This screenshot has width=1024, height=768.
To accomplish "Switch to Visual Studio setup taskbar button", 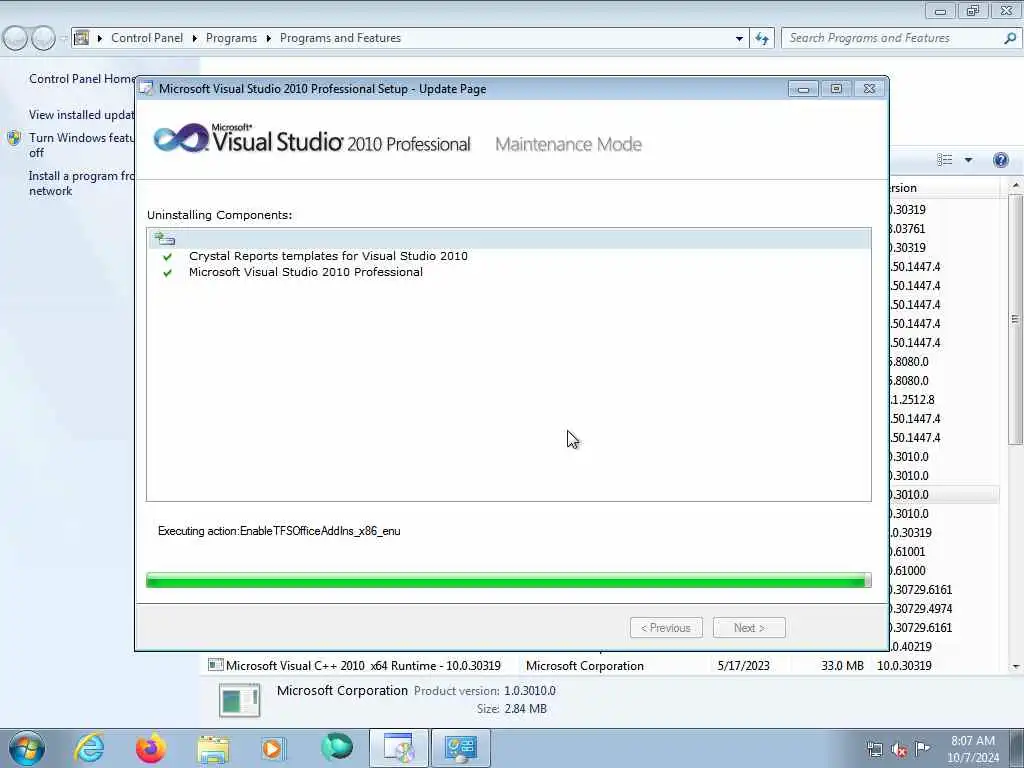I will point(399,748).
